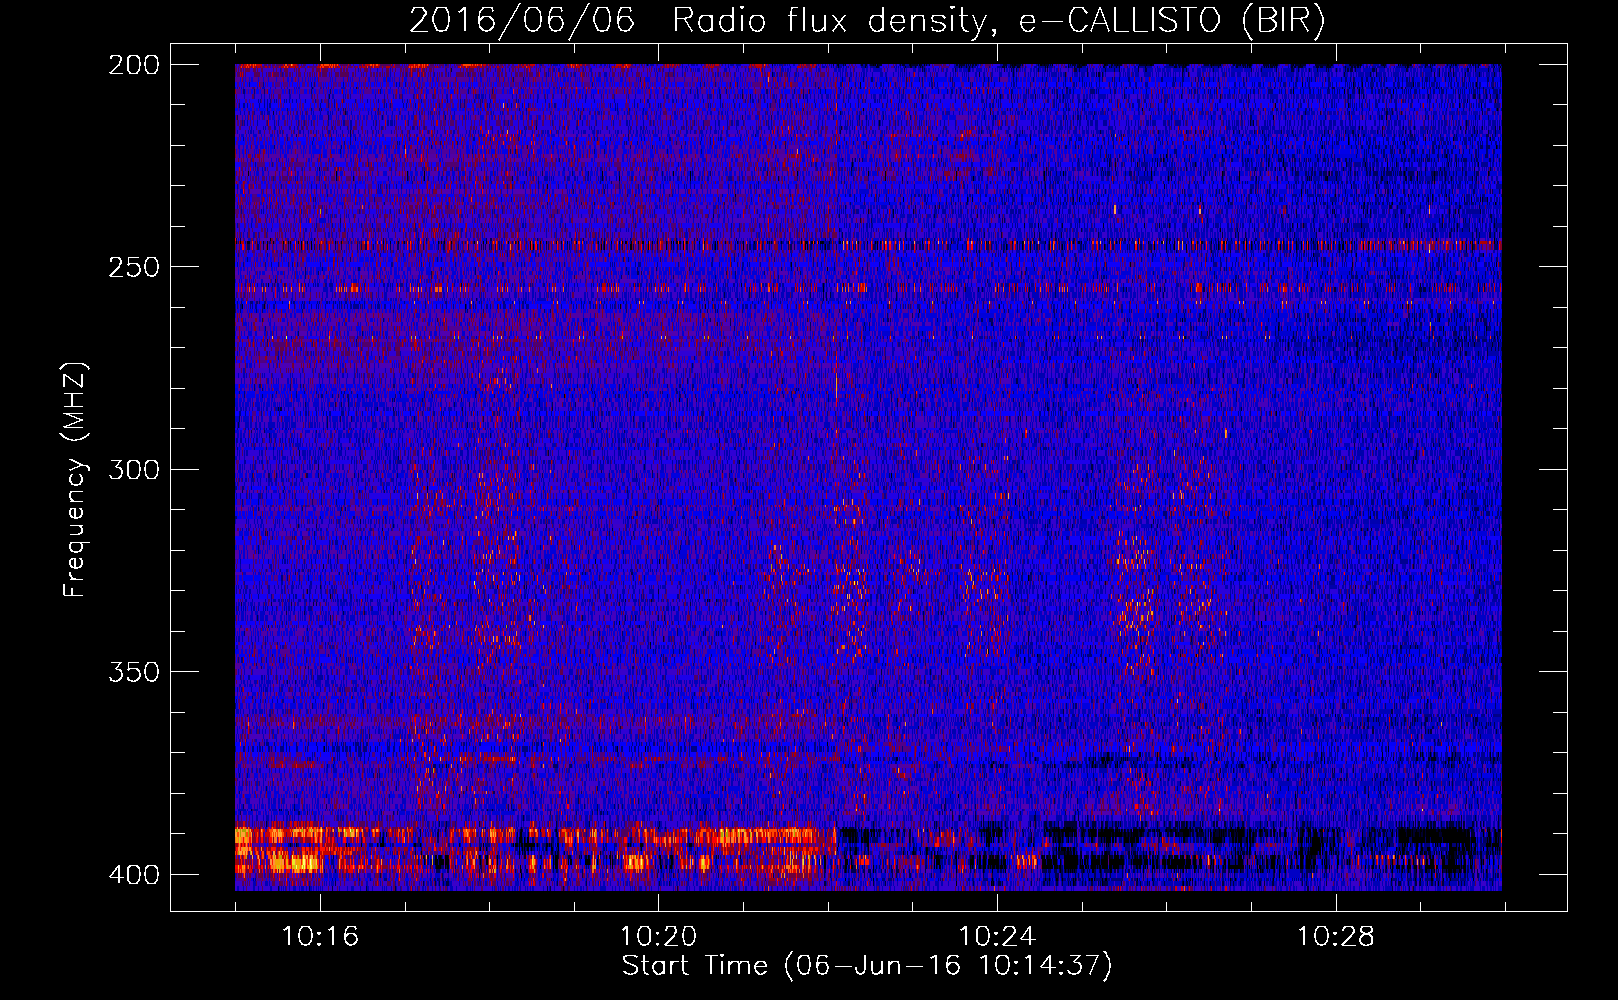Click the 10:24 time tick label
Viewport: 1618px width, 1000px height.
[997, 936]
